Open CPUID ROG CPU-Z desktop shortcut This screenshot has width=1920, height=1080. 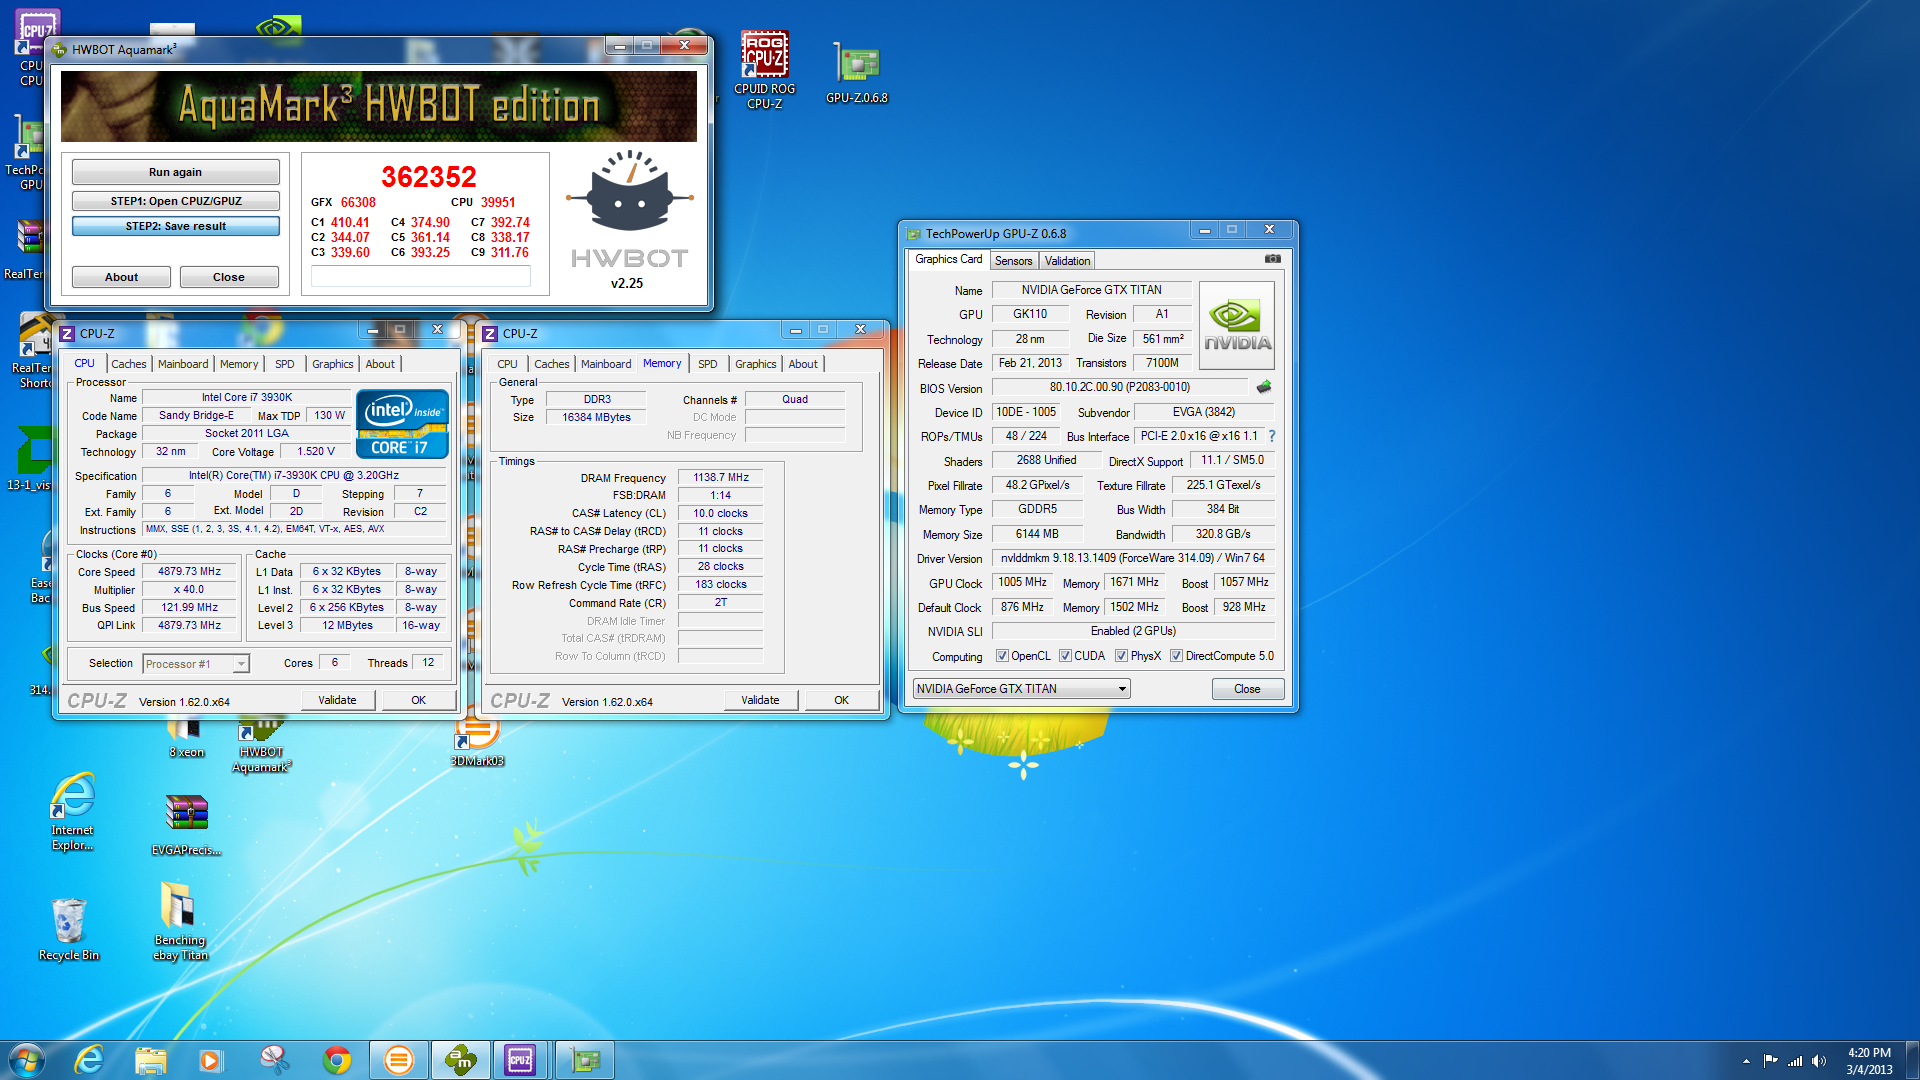point(765,69)
